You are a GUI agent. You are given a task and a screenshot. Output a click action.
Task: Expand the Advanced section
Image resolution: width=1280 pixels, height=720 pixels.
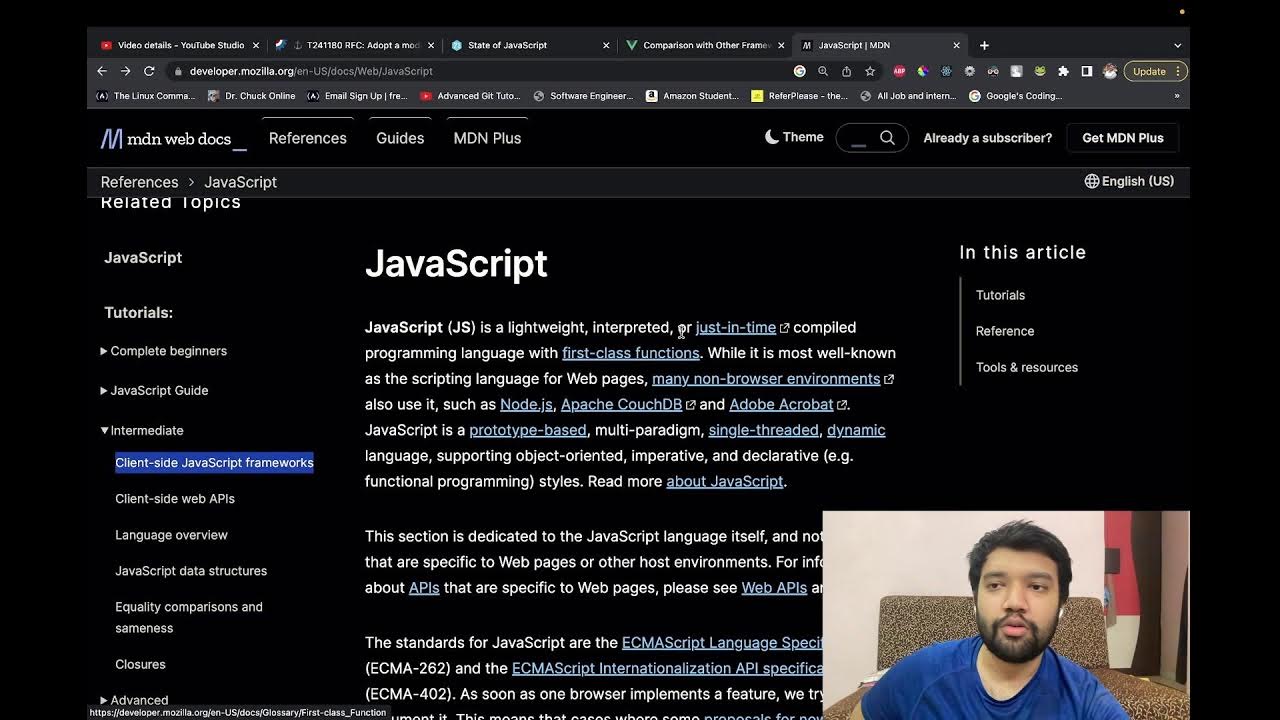coord(134,700)
